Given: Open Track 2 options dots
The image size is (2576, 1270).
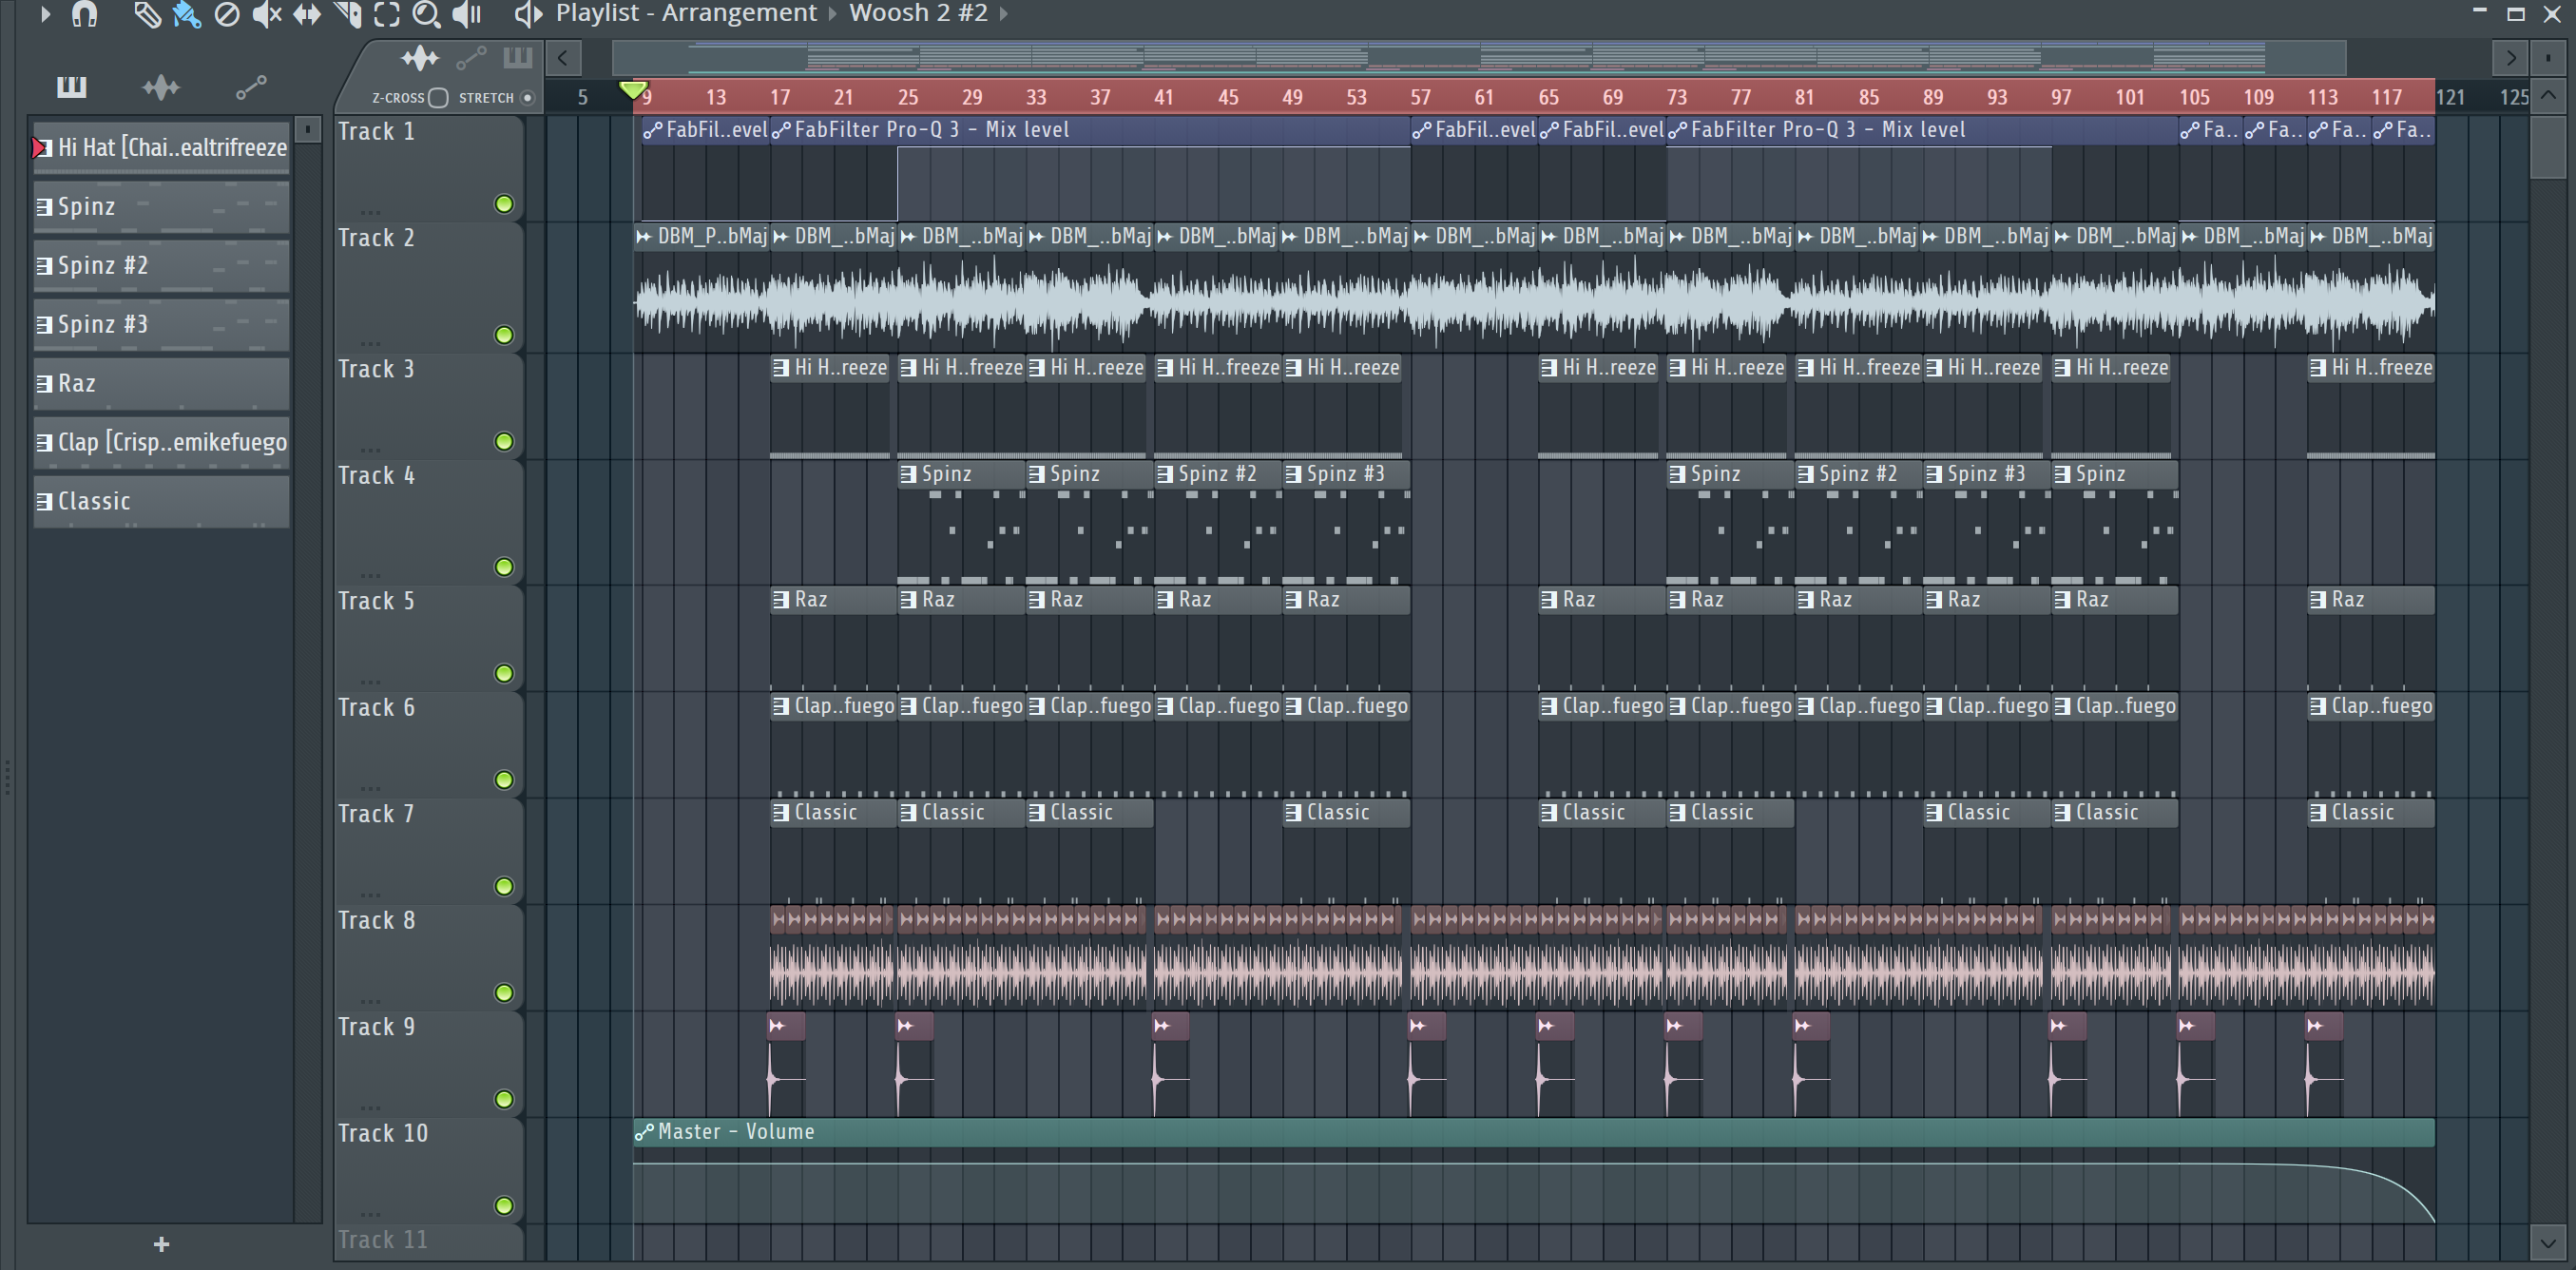Looking at the screenshot, I should tap(371, 343).
